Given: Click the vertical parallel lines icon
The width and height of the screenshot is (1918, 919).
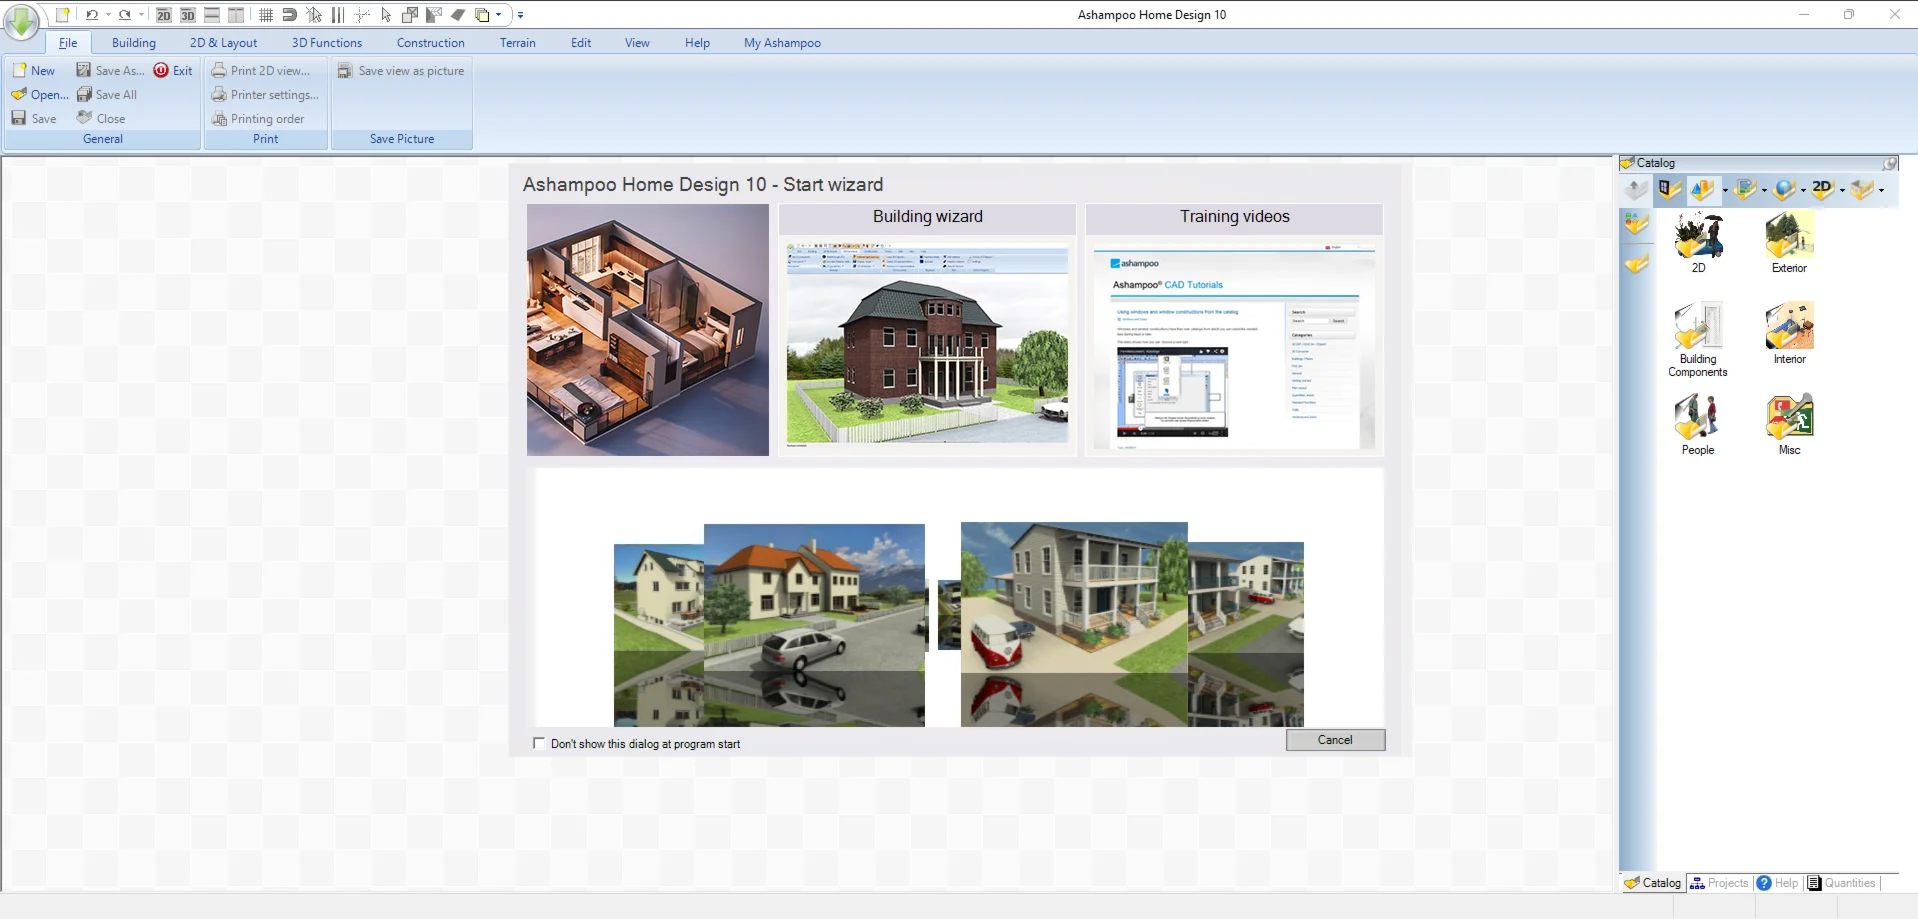Looking at the screenshot, I should 338,15.
